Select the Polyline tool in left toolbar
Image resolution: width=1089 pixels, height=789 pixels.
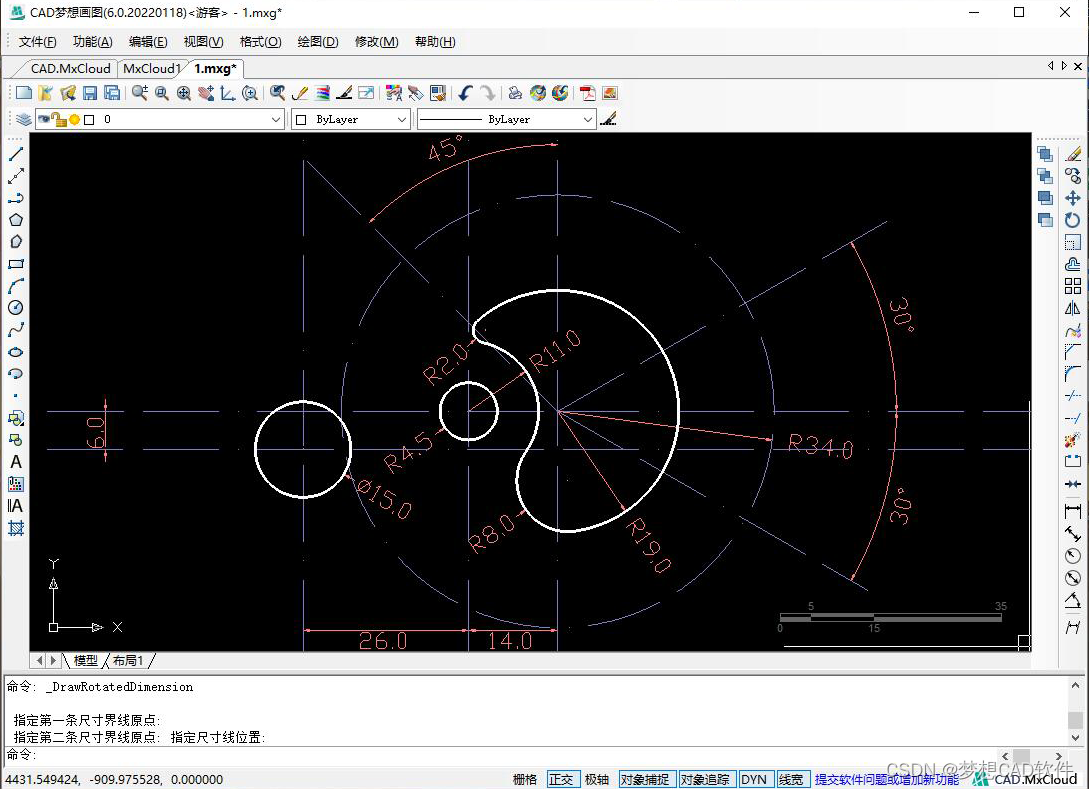(x=16, y=198)
